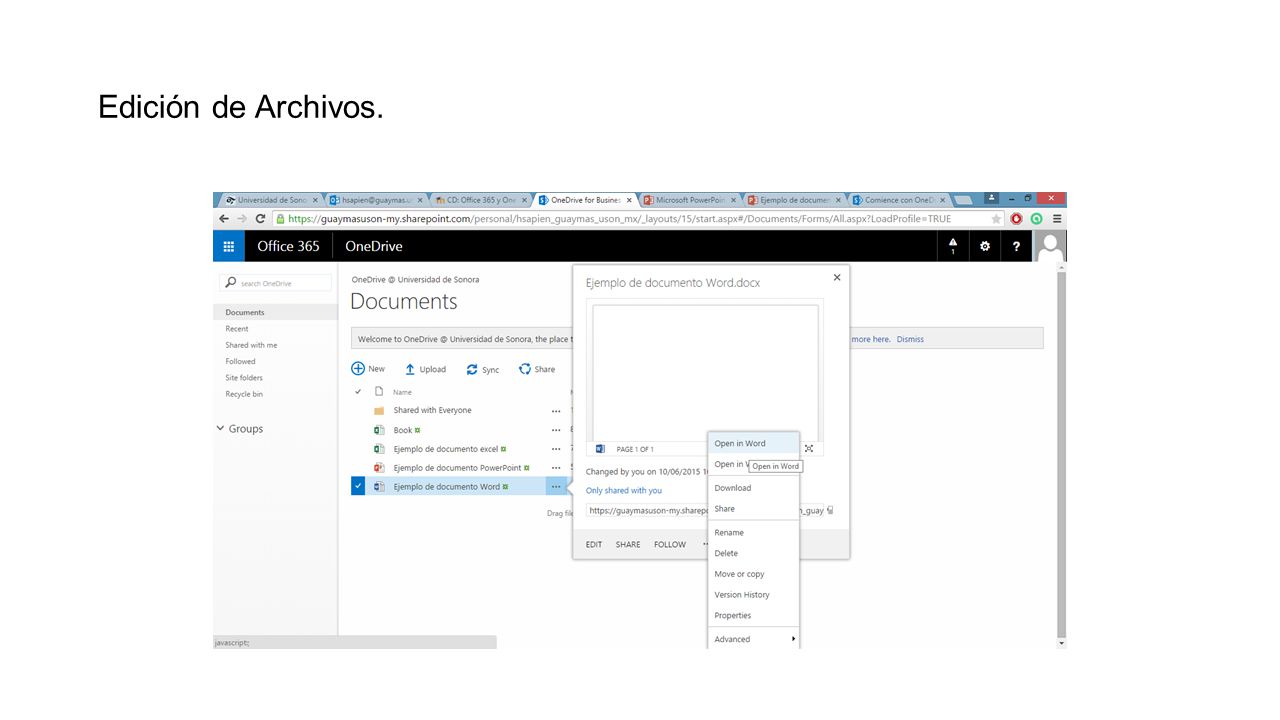Click the search magnifier in OneDrive search
Viewport: 1280px width, 720px height.
click(231, 283)
